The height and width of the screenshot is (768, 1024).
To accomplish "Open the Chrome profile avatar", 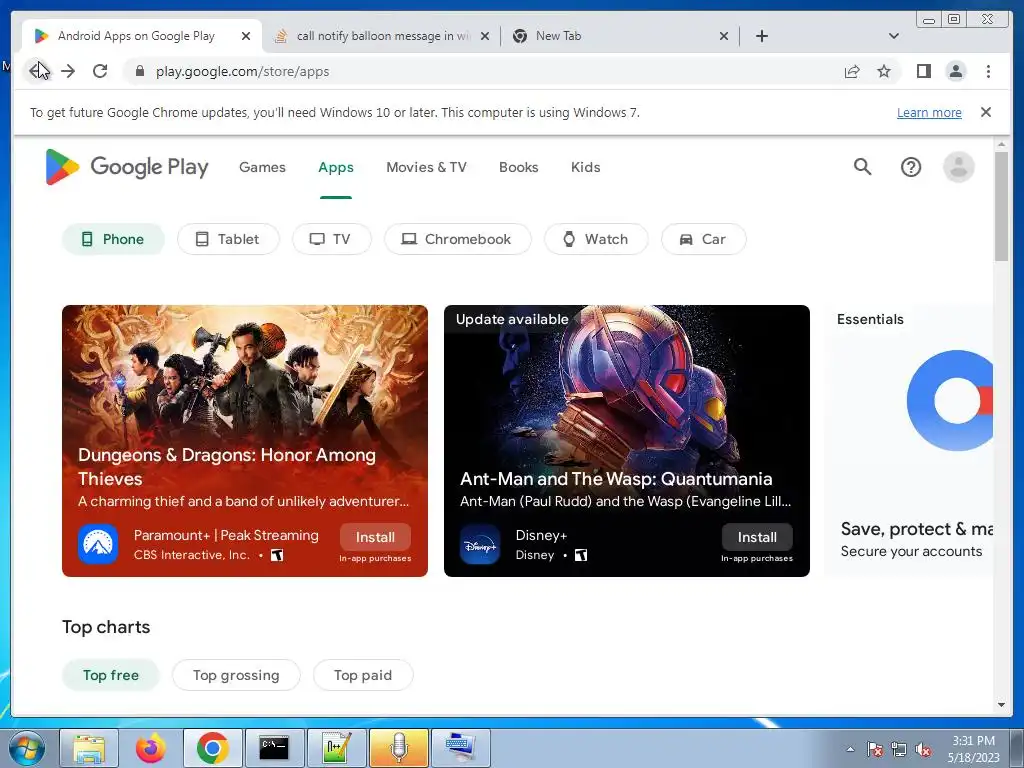I will coord(955,71).
